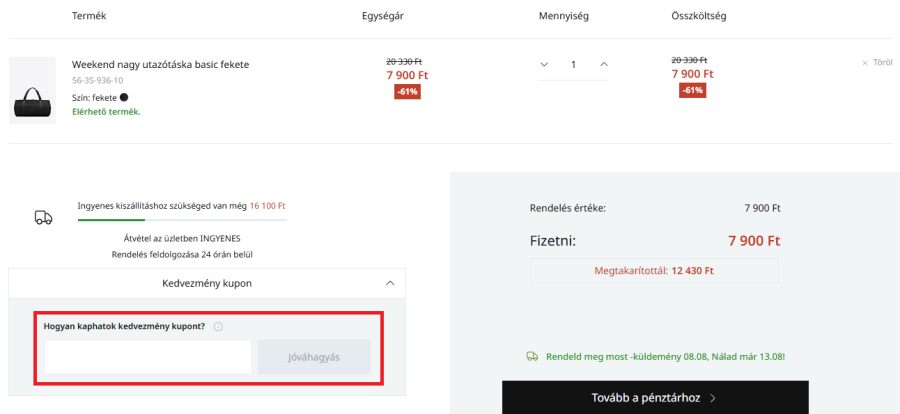Decrease quantity with the down chevron
The height and width of the screenshot is (414, 900).
[x=544, y=64]
